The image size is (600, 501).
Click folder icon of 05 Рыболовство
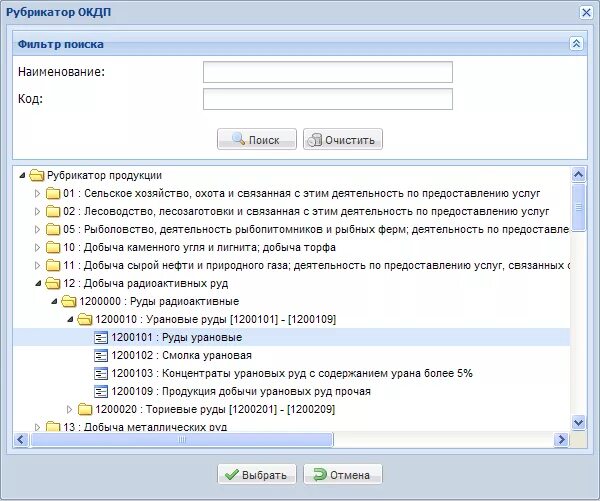53,229
